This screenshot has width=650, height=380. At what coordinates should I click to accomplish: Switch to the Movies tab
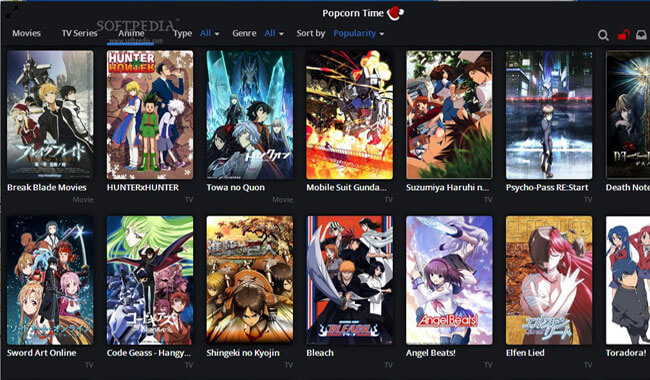27,33
